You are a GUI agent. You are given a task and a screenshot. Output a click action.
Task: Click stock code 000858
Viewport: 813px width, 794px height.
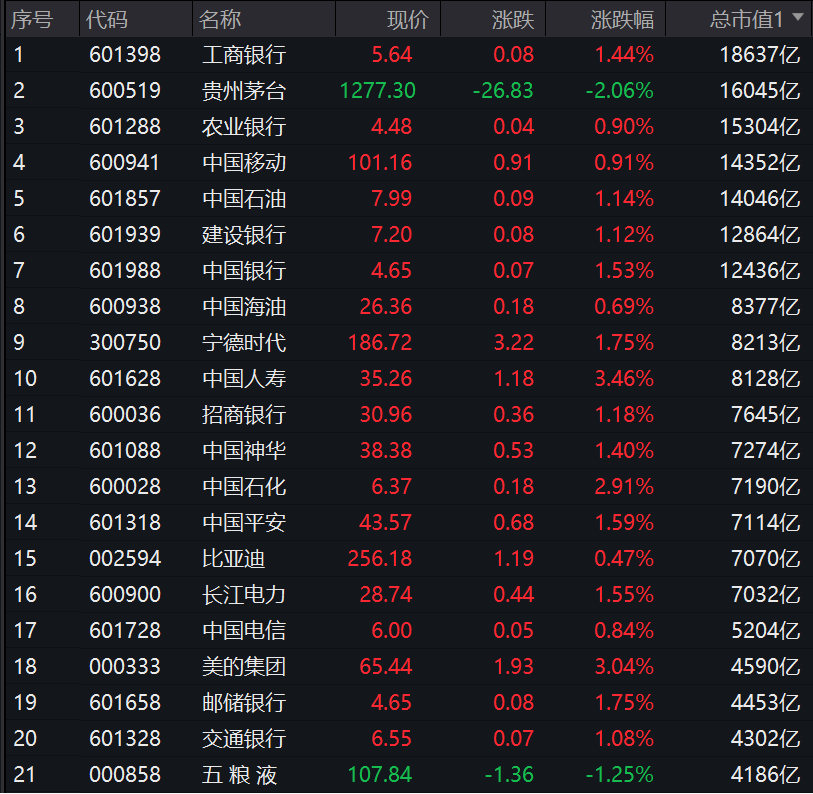coord(125,775)
